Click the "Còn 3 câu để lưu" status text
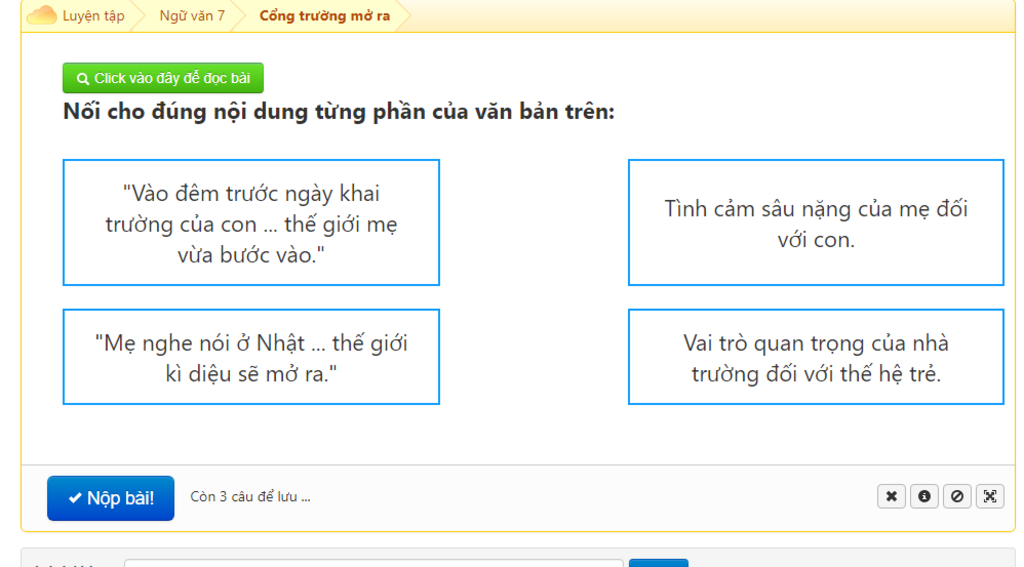The width and height of the screenshot is (1024, 567). coord(250,496)
